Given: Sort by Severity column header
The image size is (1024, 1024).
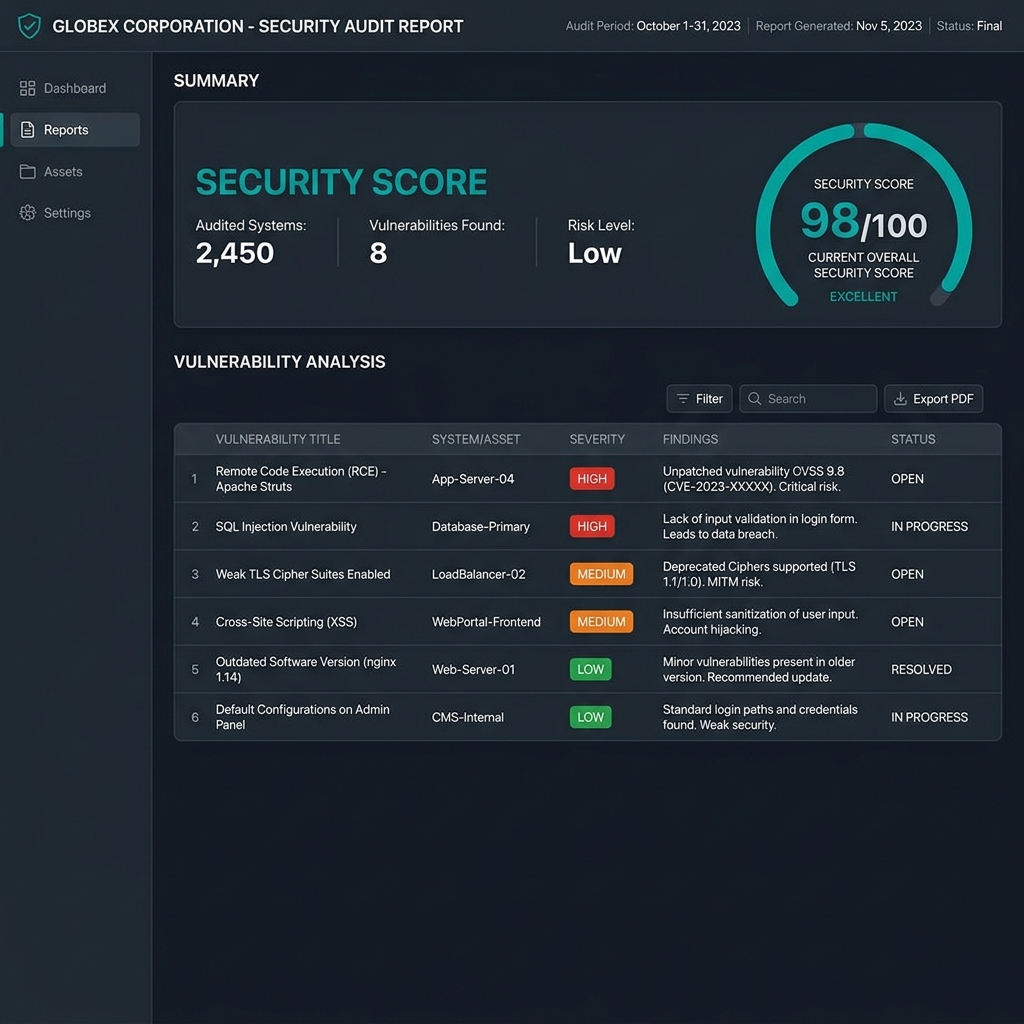Looking at the screenshot, I should coord(597,440).
